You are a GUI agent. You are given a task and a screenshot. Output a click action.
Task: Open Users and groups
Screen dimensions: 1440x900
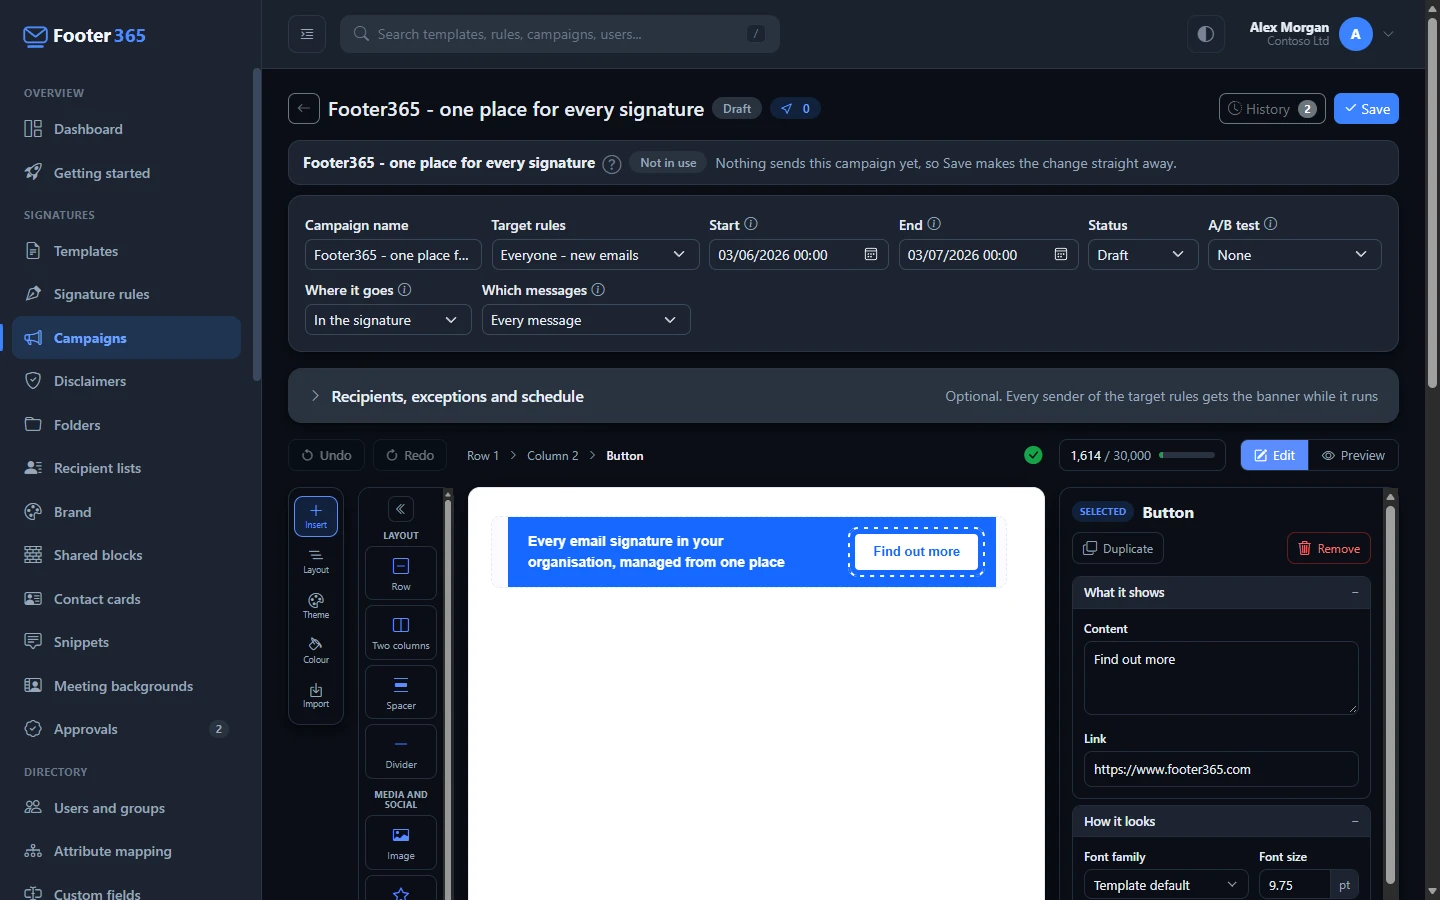(x=126, y=808)
